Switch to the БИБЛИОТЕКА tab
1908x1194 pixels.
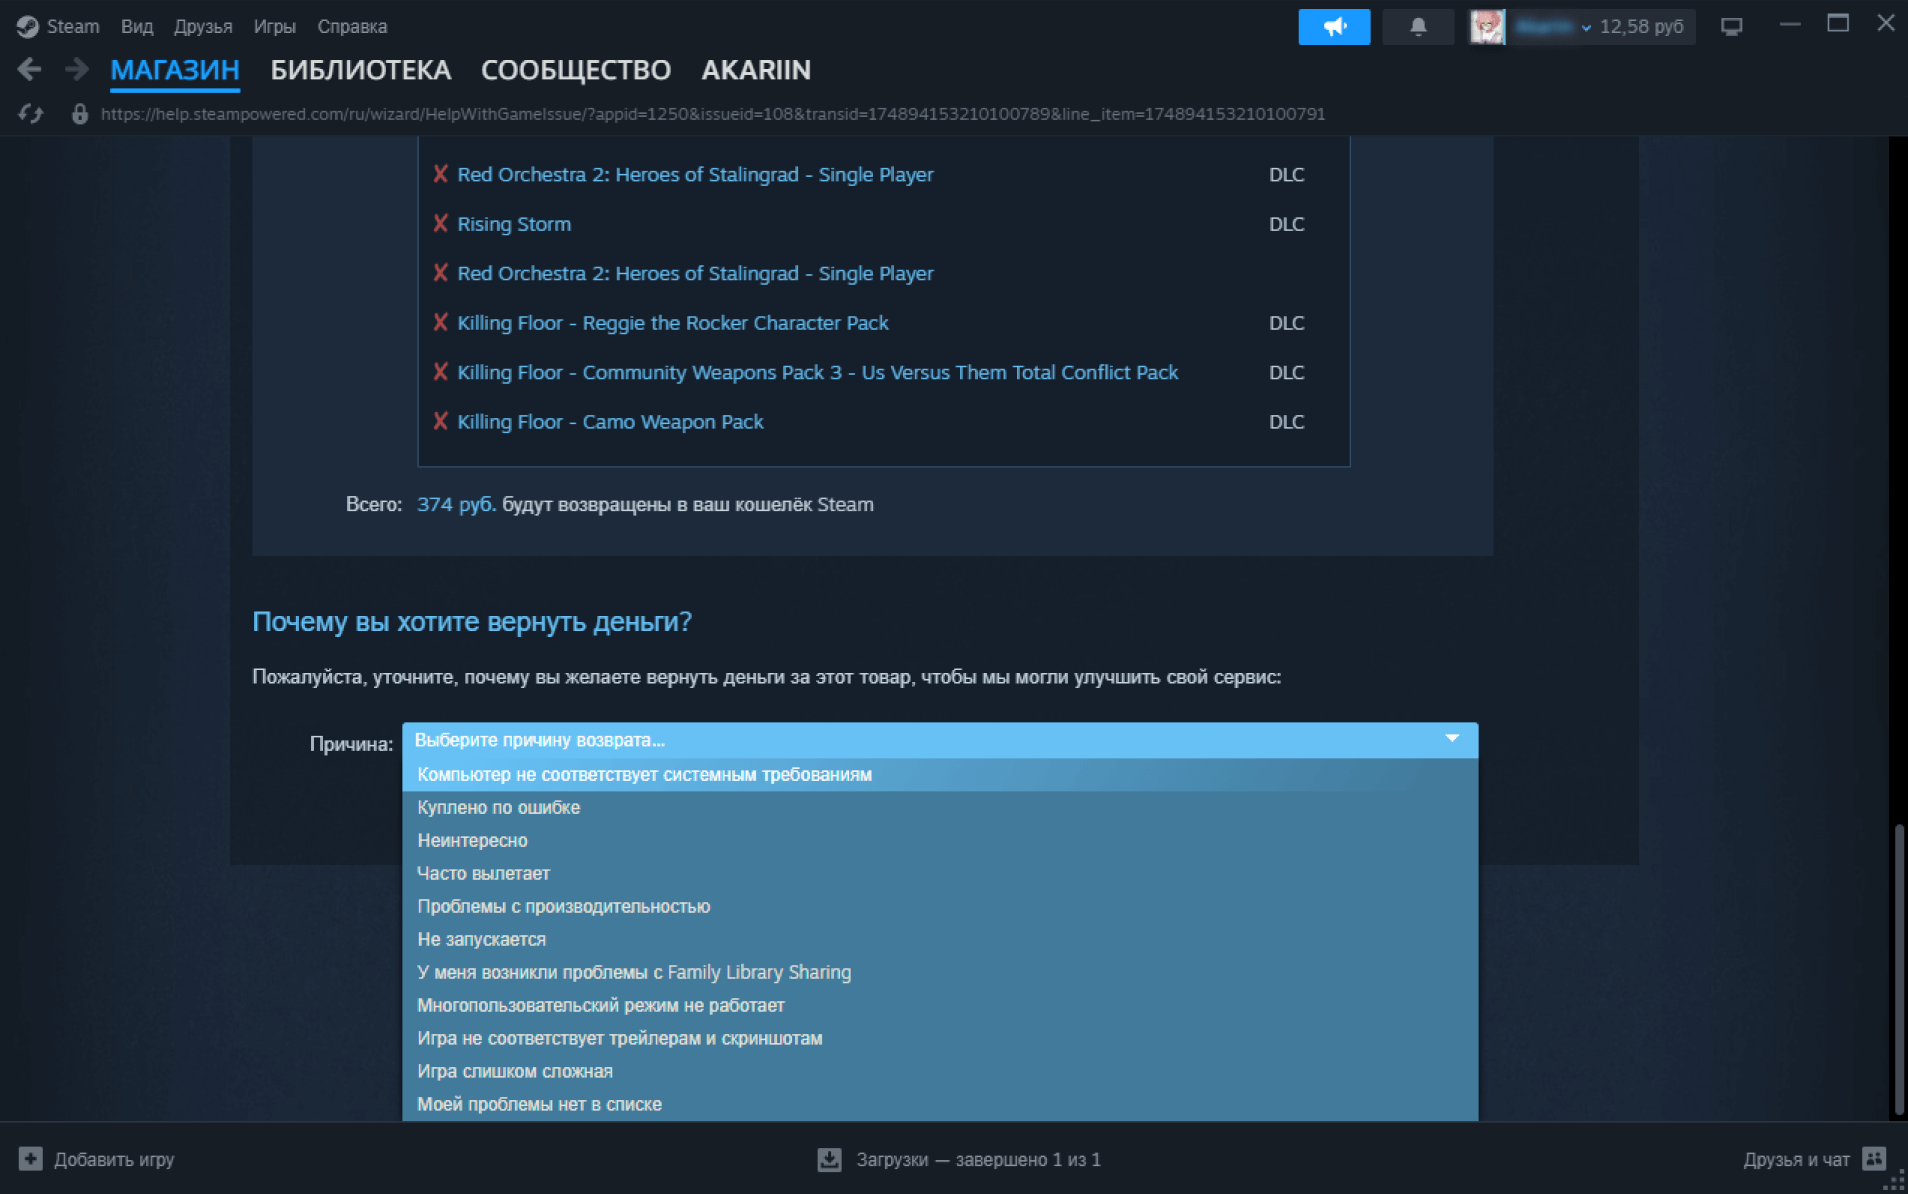tap(360, 70)
